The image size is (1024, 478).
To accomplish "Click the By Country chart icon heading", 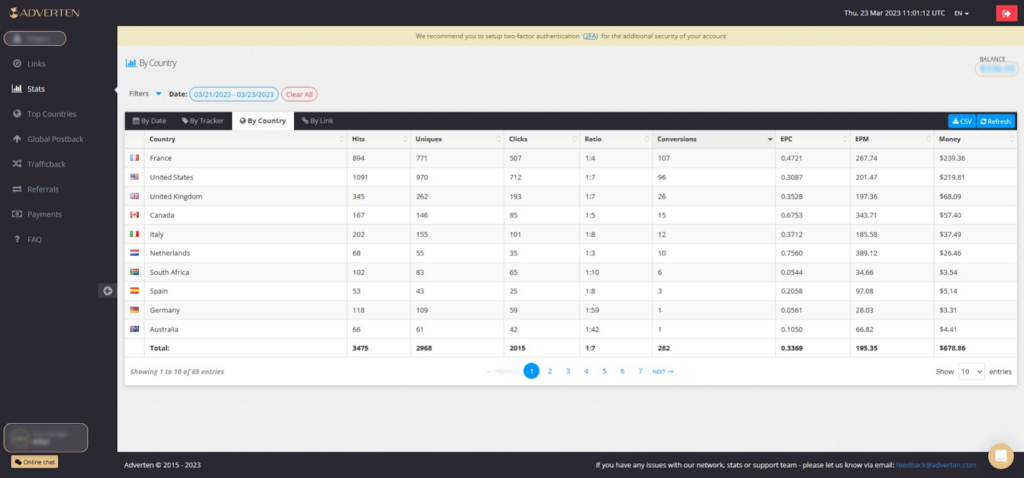I will (131, 63).
